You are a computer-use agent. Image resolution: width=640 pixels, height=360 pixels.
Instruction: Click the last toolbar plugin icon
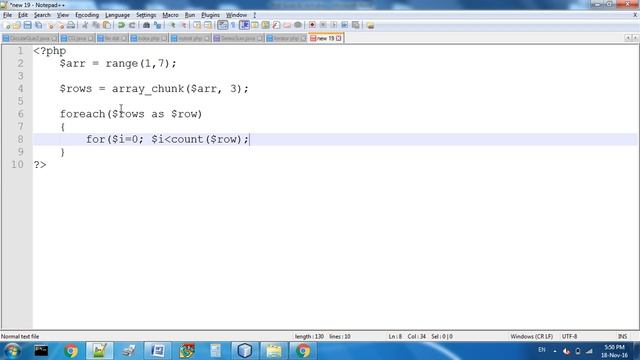tap(370, 25)
